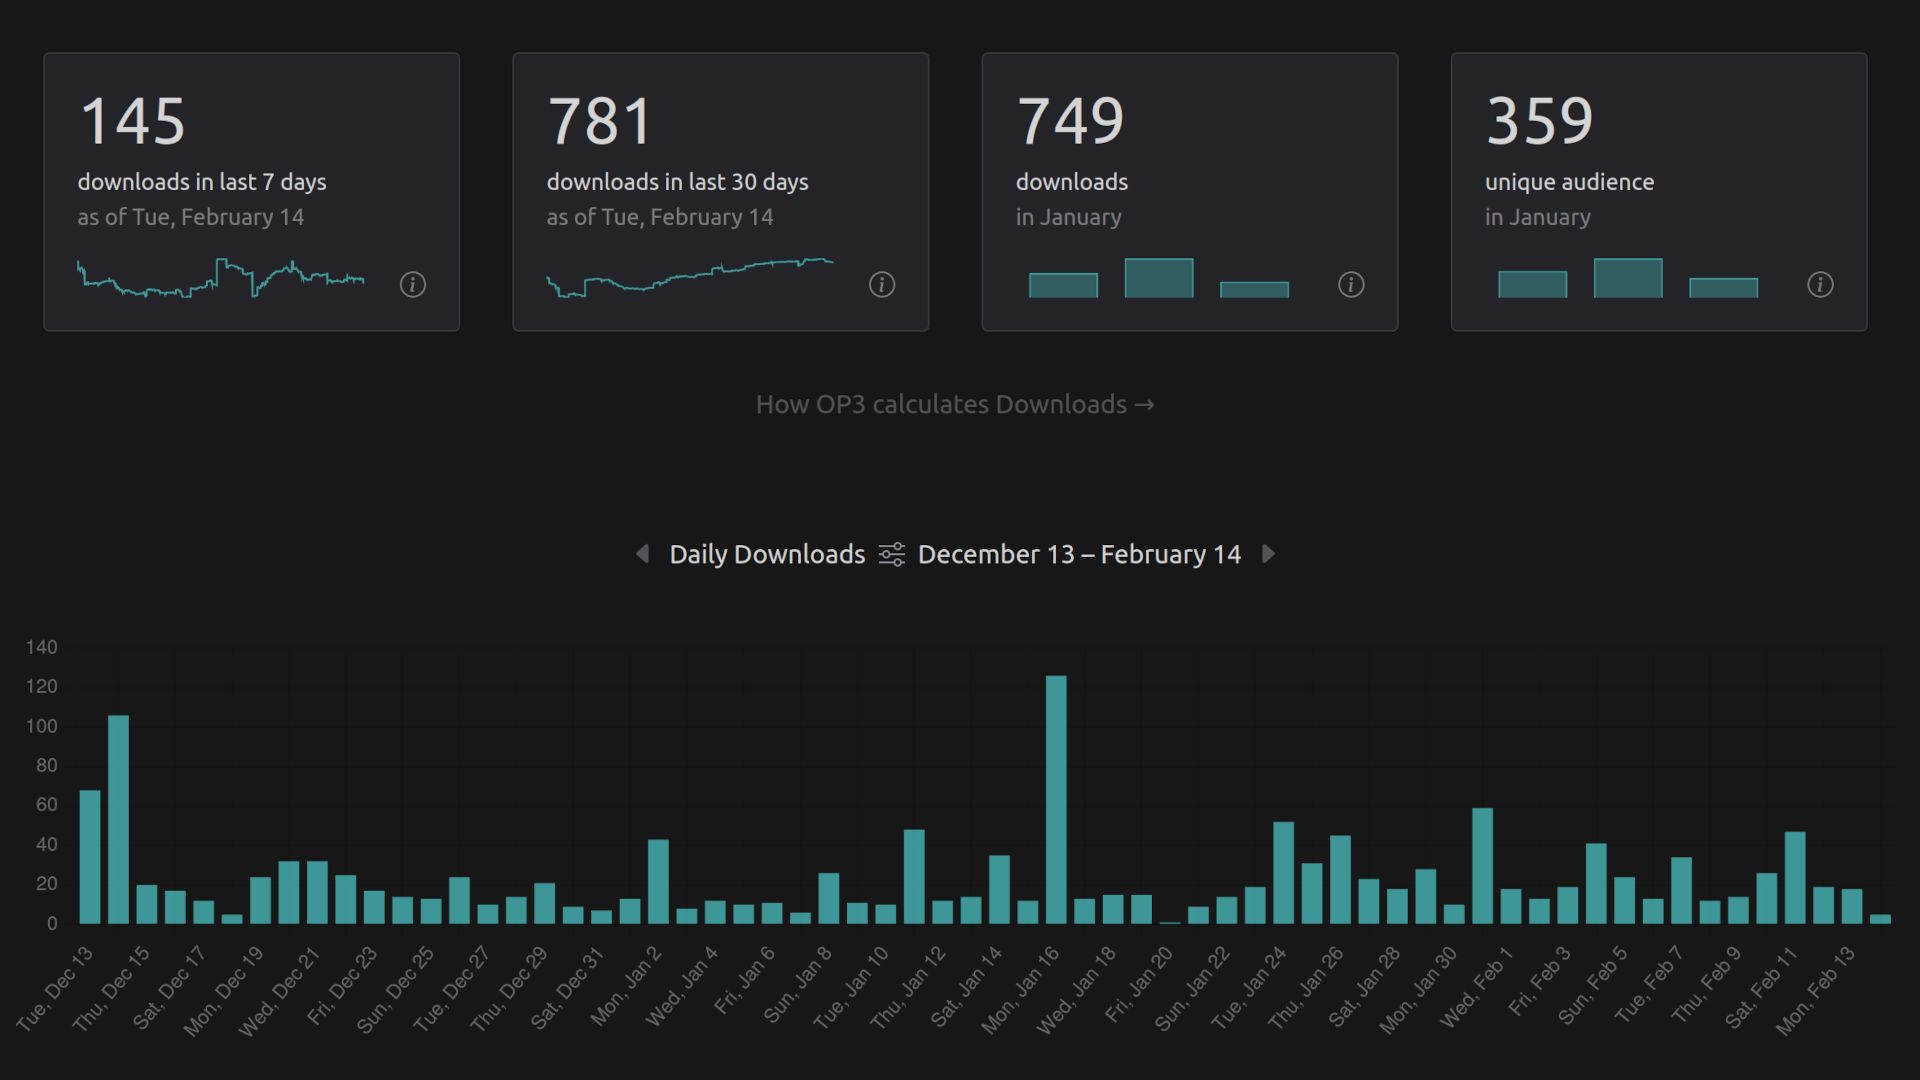
Task: Click the December 13 – February 14 range label
Action: tap(1079, 554)
